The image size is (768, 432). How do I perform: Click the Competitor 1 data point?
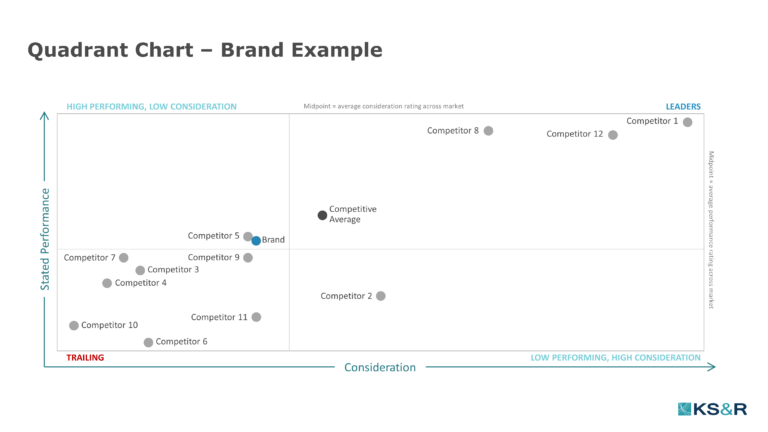click(687, 122)
